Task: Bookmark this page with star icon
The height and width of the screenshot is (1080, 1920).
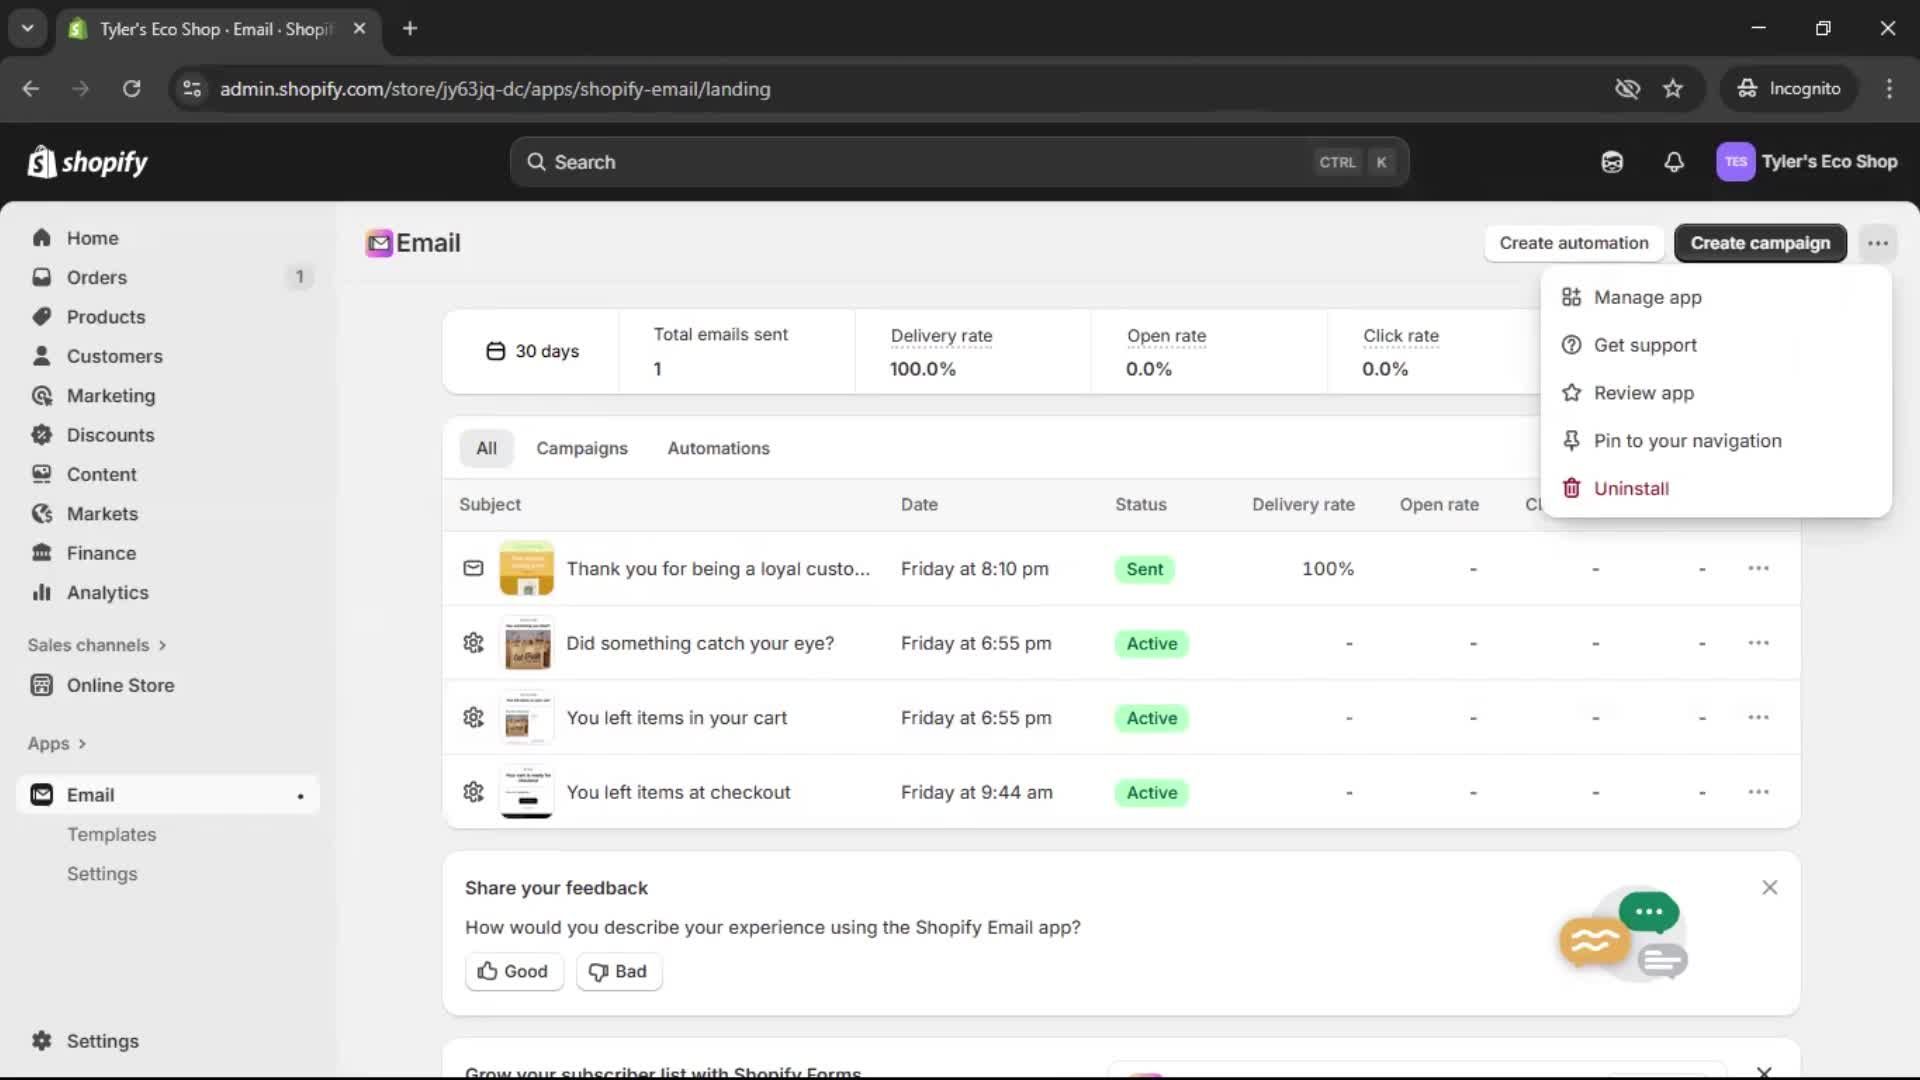Action: click(1673, 89)
